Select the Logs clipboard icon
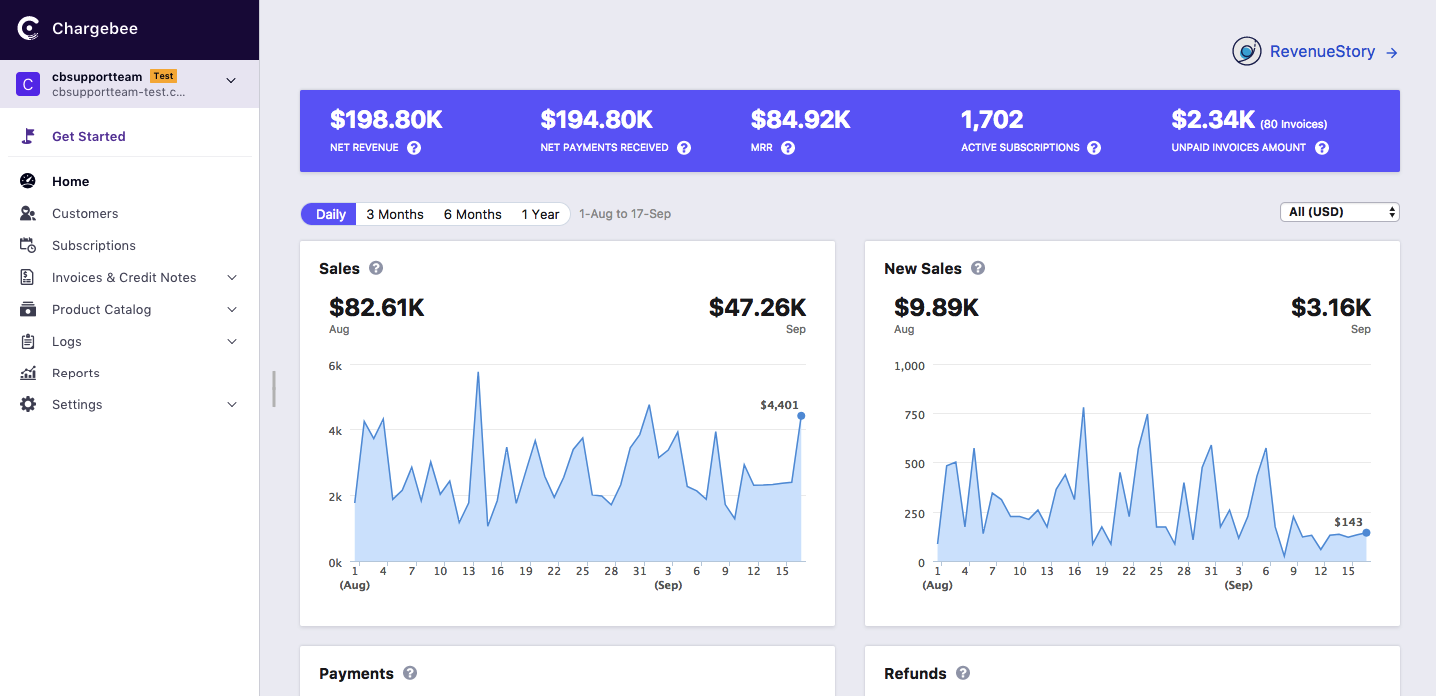 28,341
